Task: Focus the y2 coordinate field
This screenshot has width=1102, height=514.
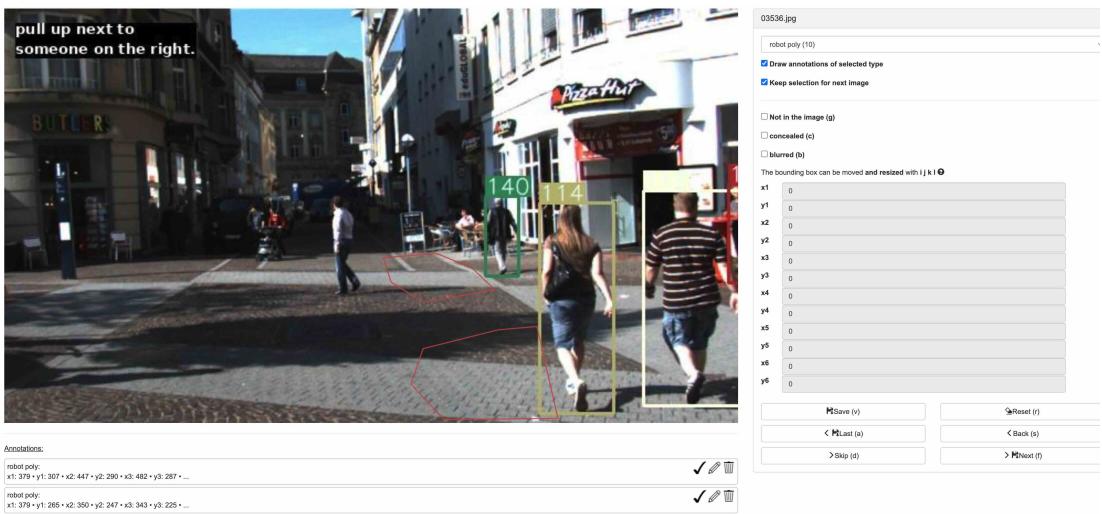Action: tap(923, 244)
